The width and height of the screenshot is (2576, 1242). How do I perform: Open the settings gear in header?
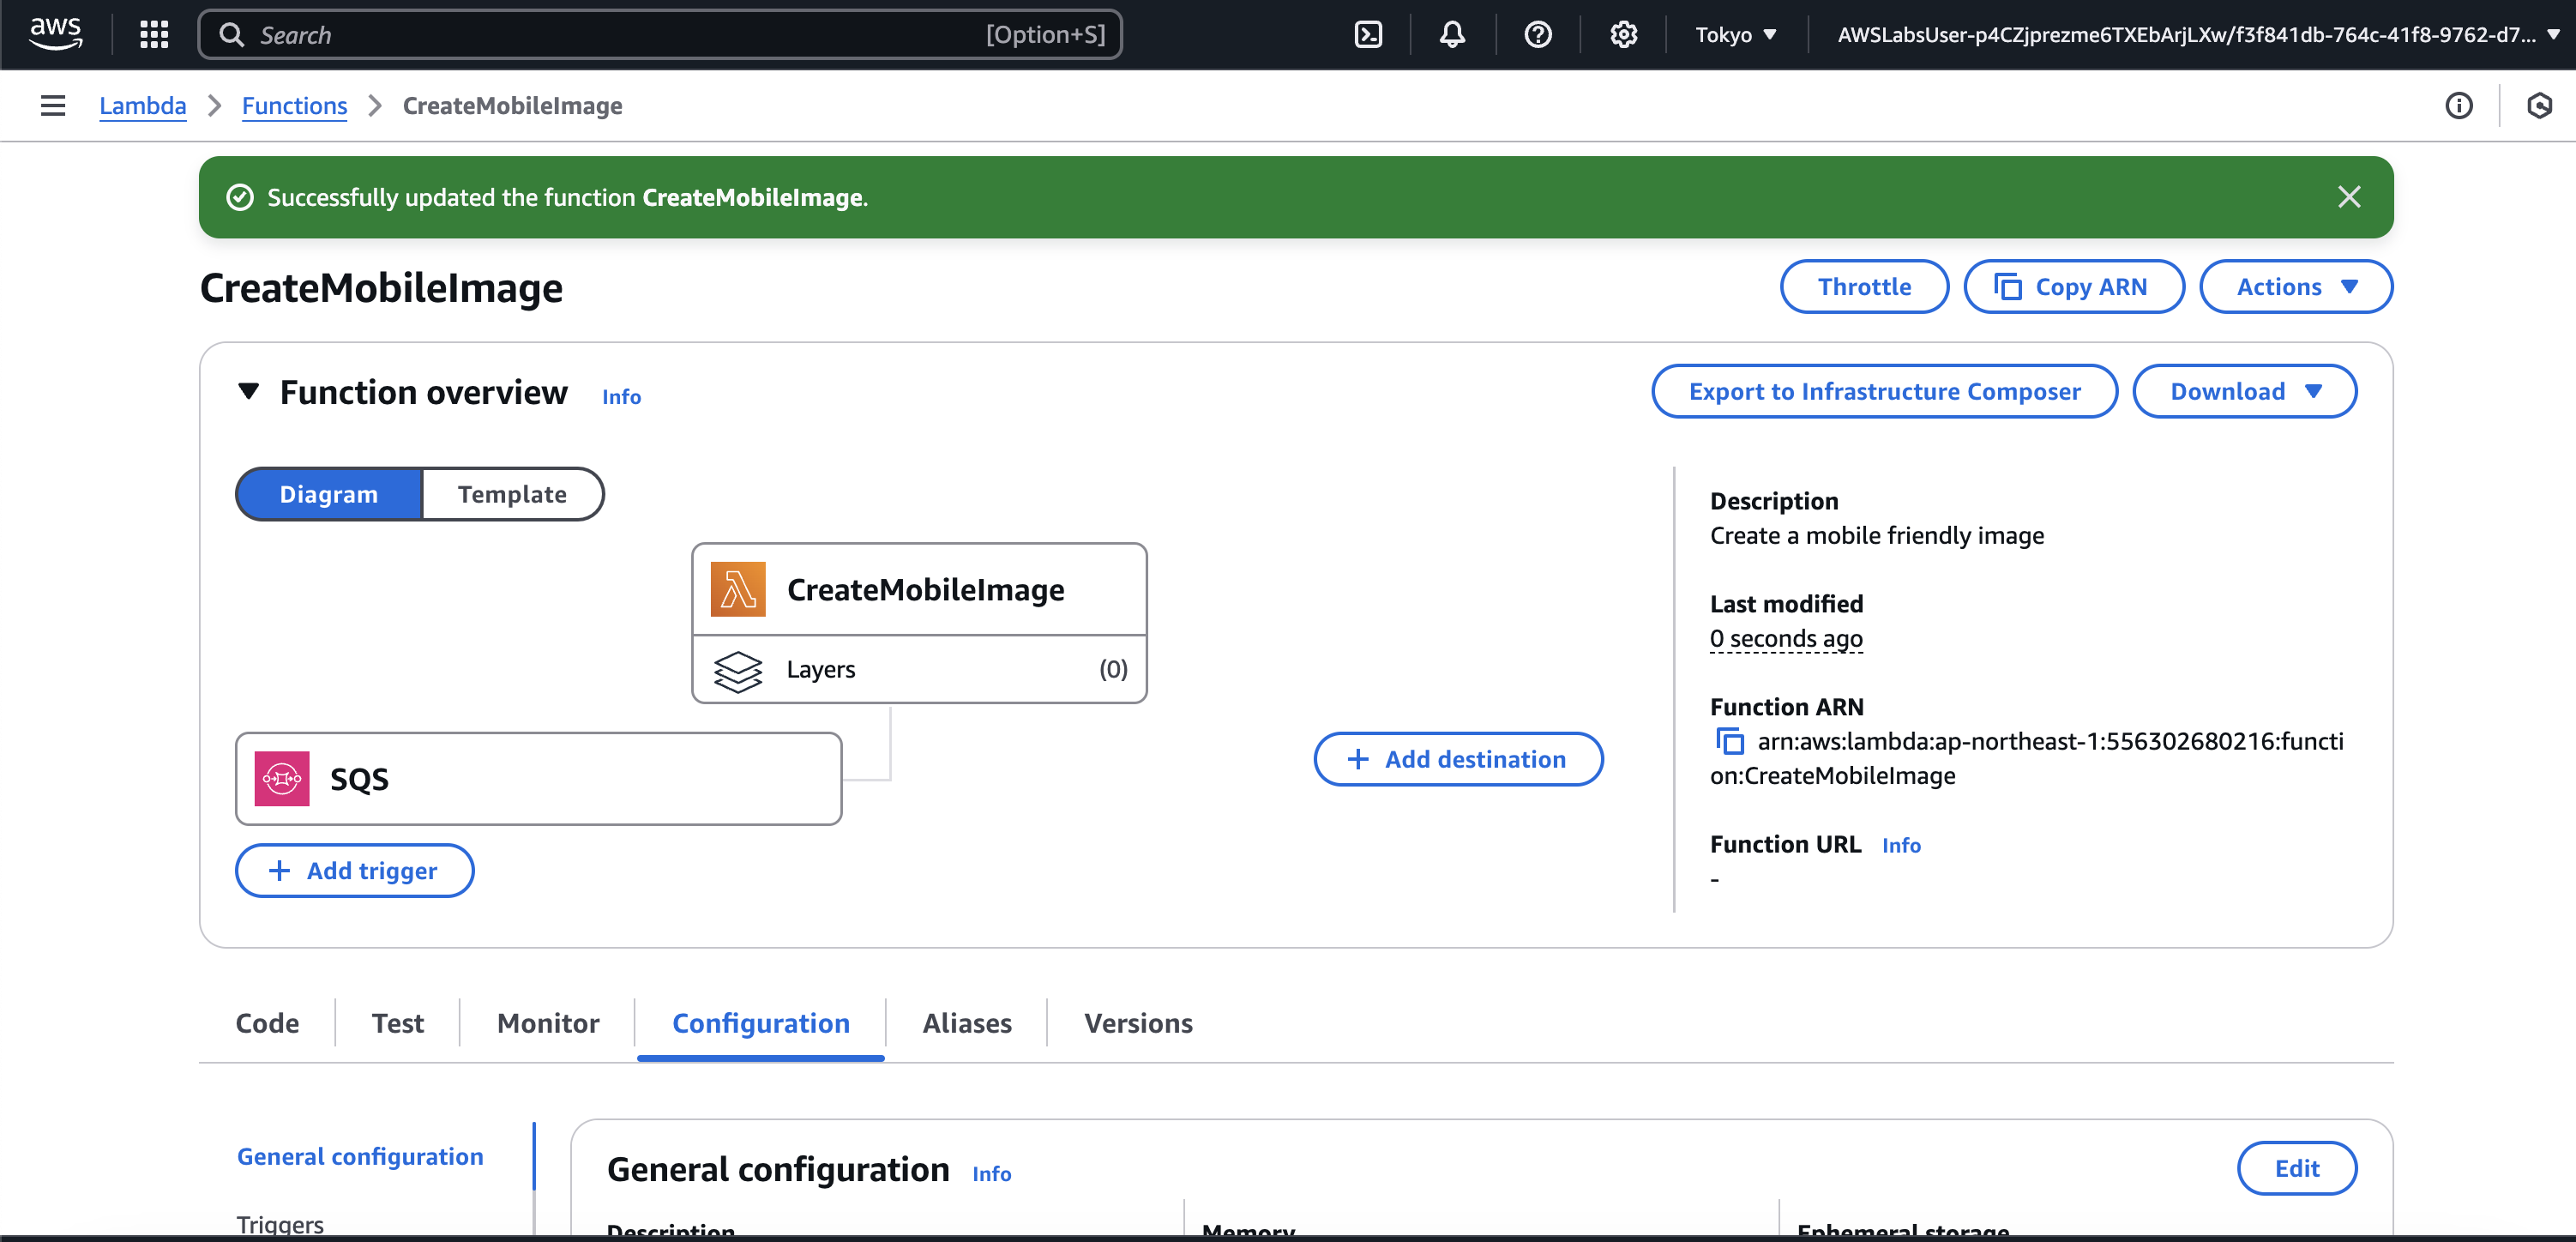[x=1623, y=34]
